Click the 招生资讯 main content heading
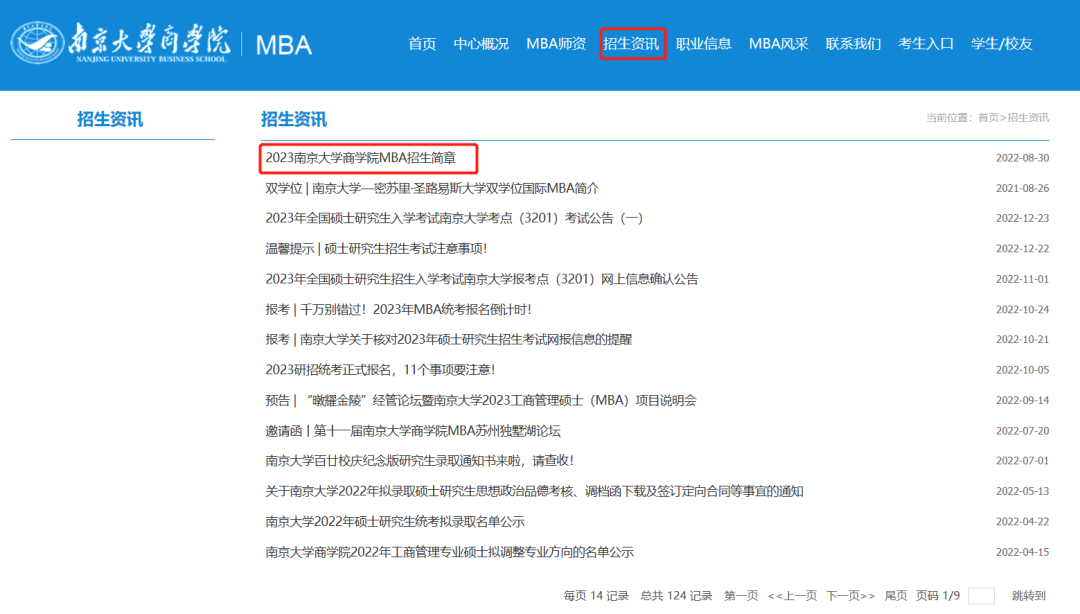This screenshot has width=1080, height=614. coord(294,119)
